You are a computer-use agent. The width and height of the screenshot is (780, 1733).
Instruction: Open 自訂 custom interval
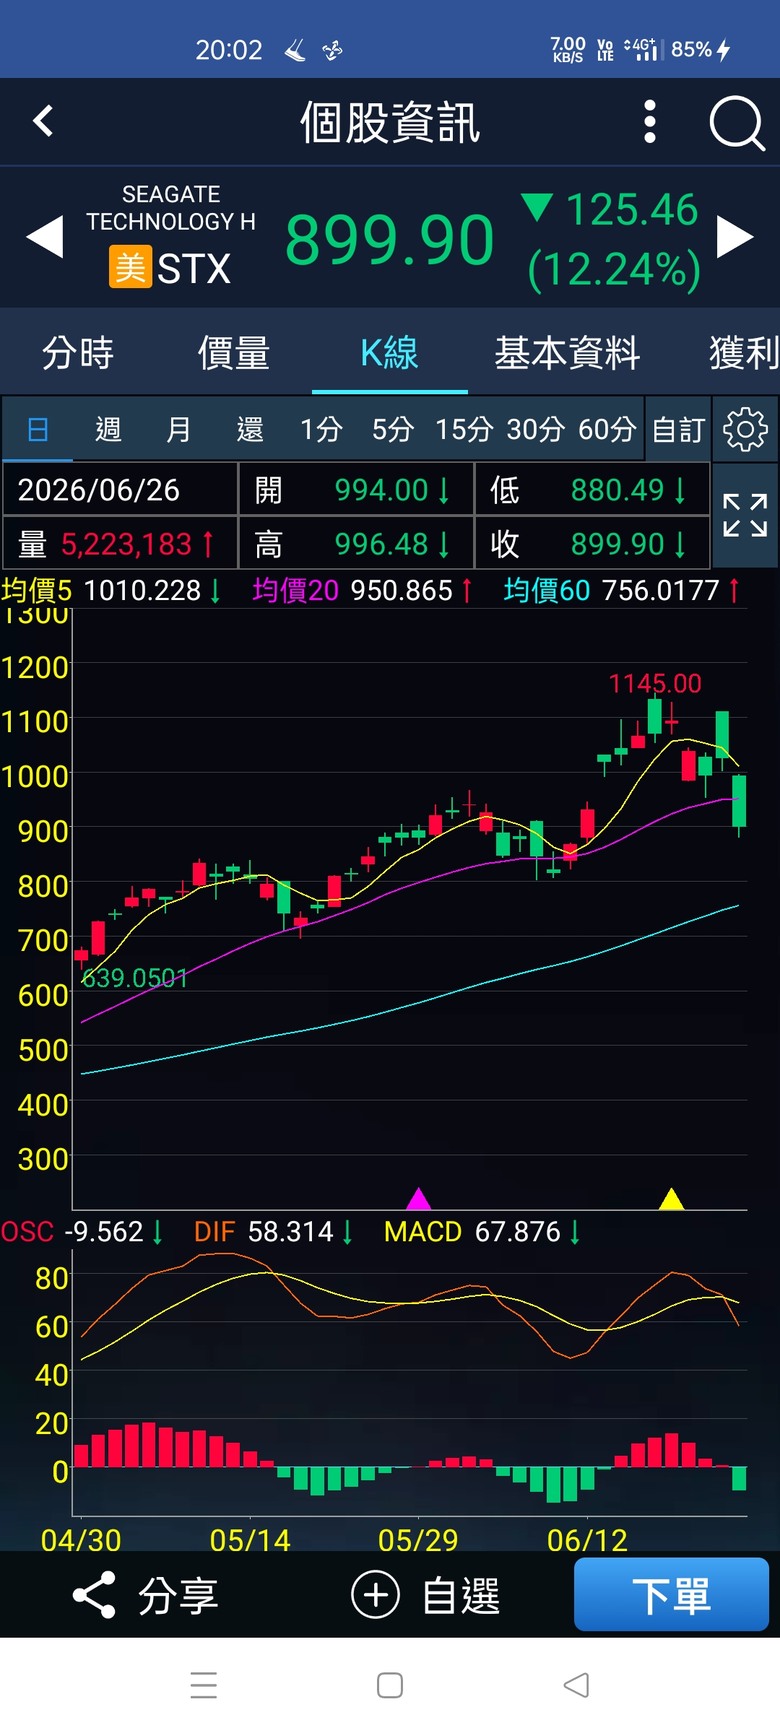pyautogui.click(x=679, y=430)
